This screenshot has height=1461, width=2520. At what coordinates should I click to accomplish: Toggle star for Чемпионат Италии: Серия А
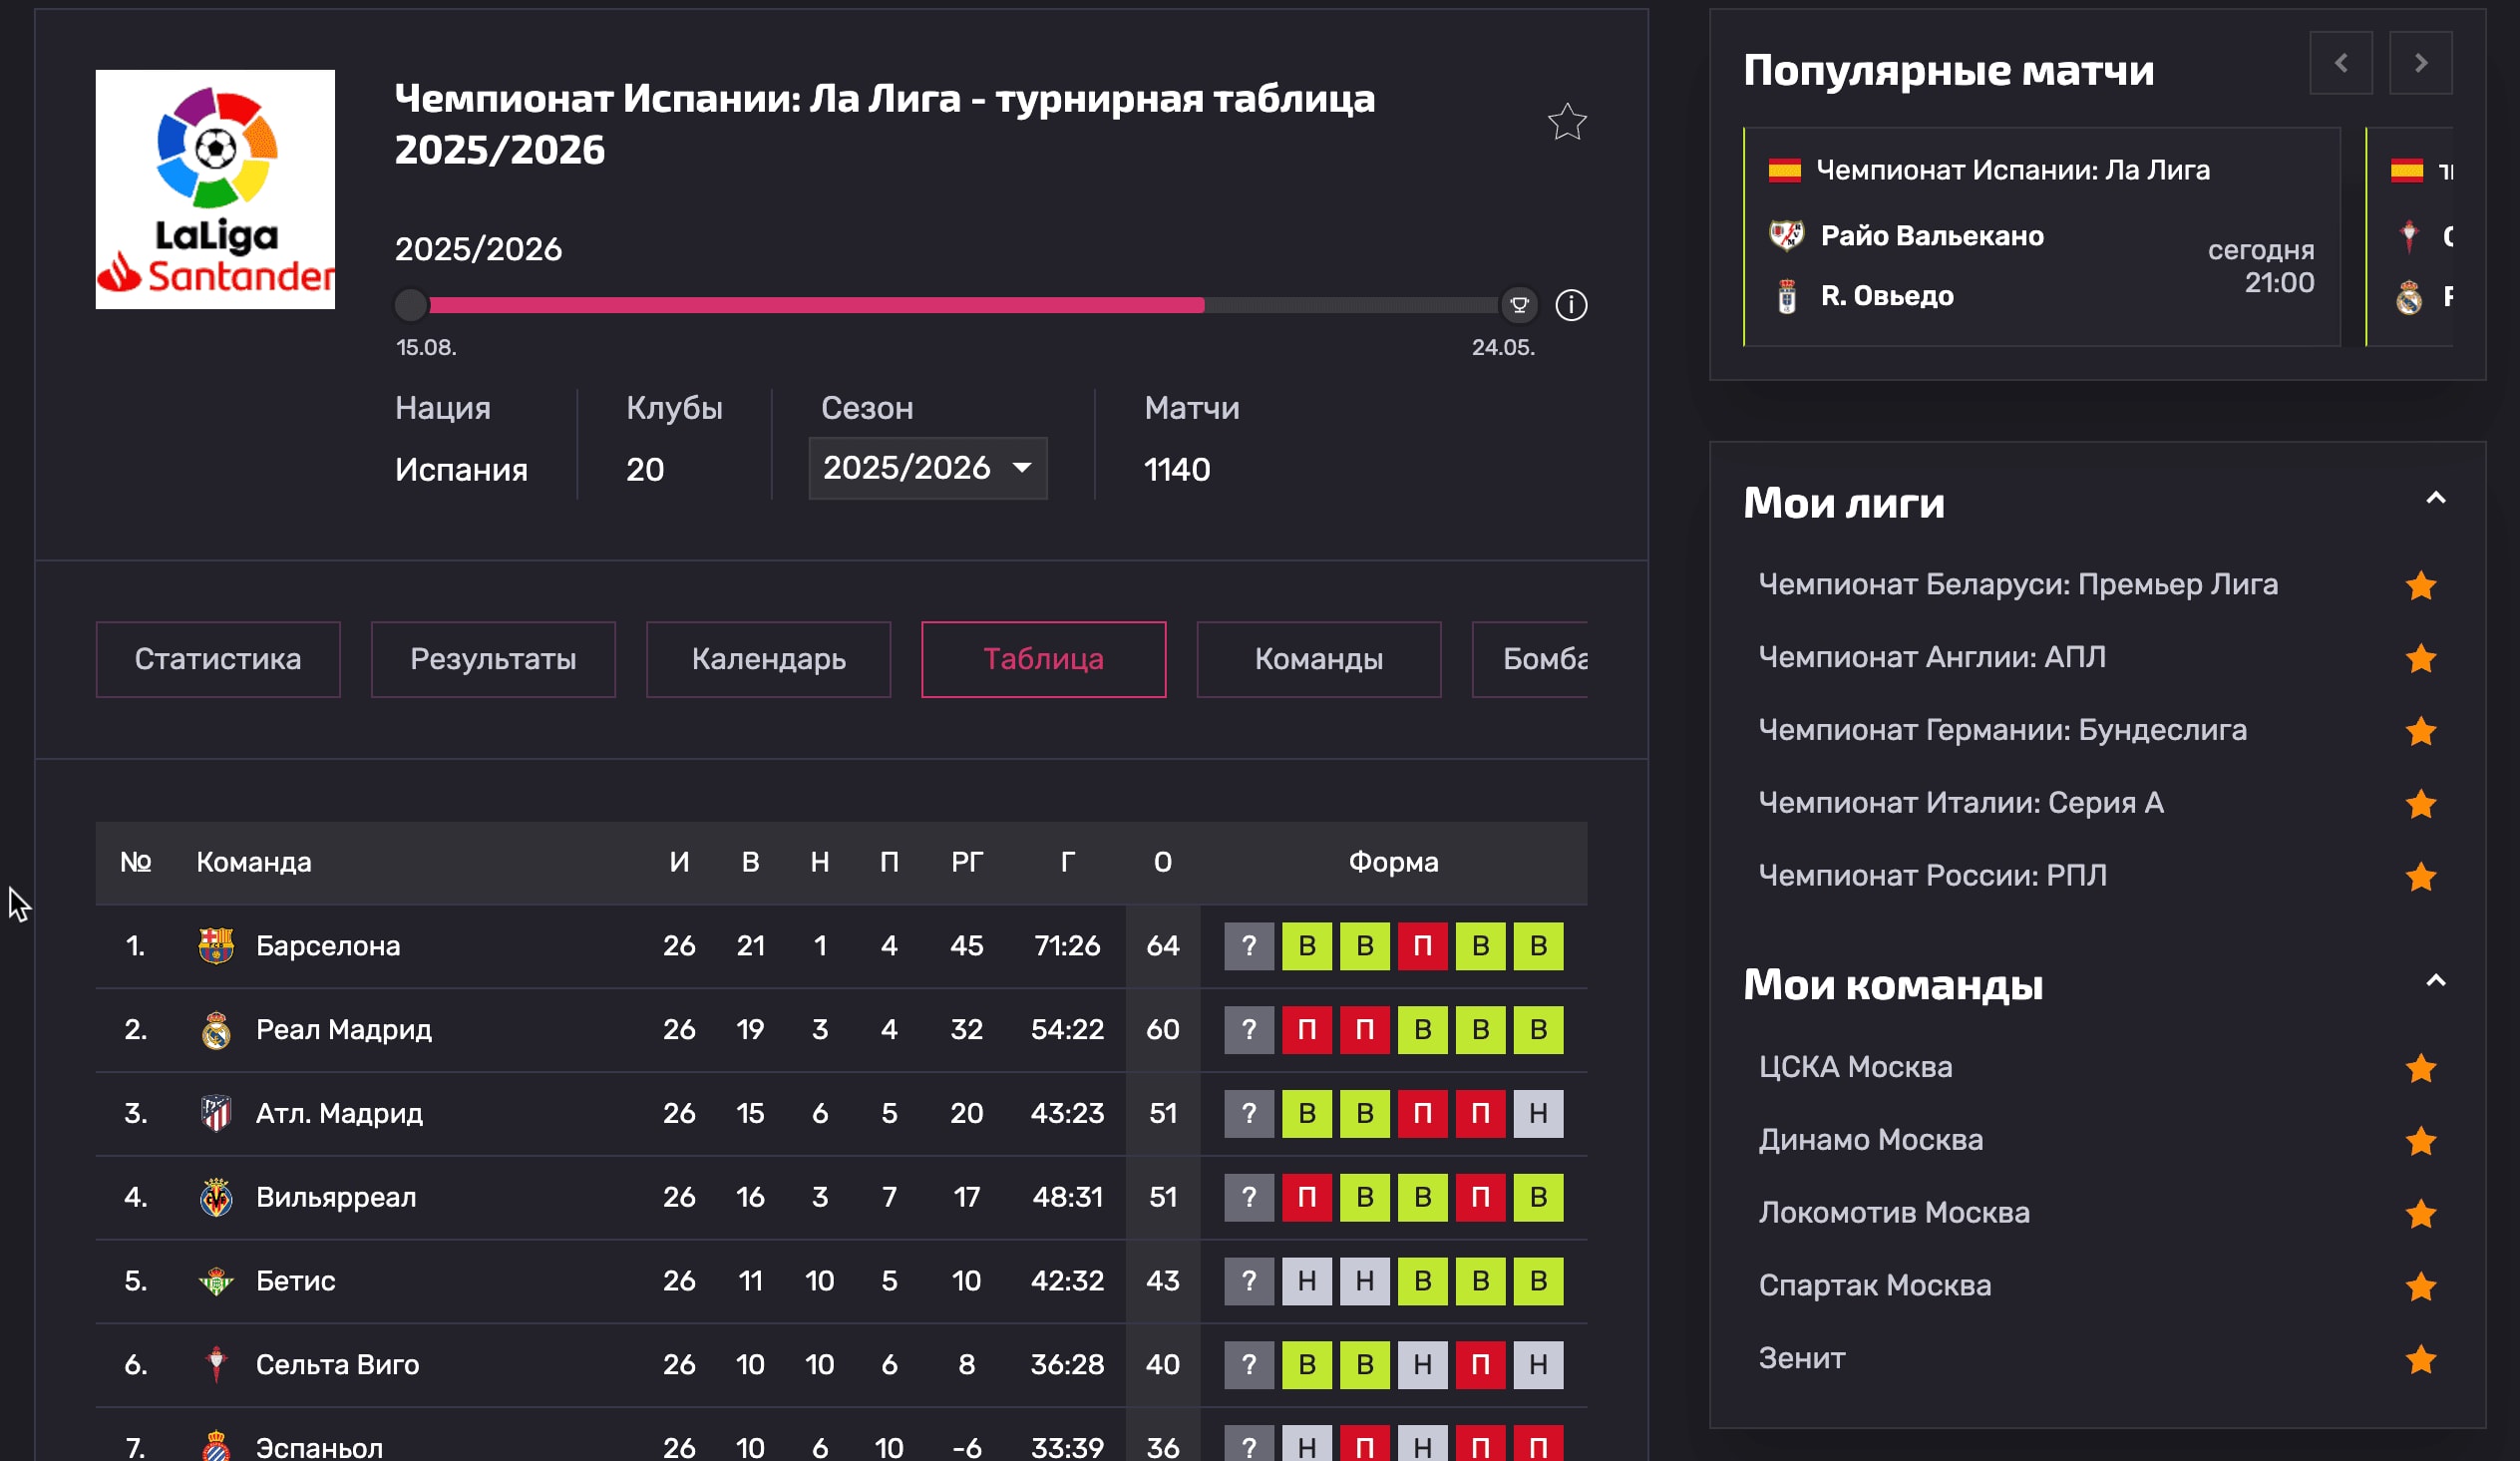2420,804
